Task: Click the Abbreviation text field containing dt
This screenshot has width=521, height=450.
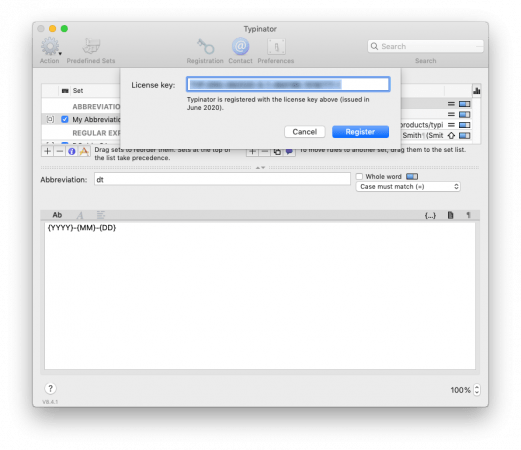Action: tap(222, 180)
